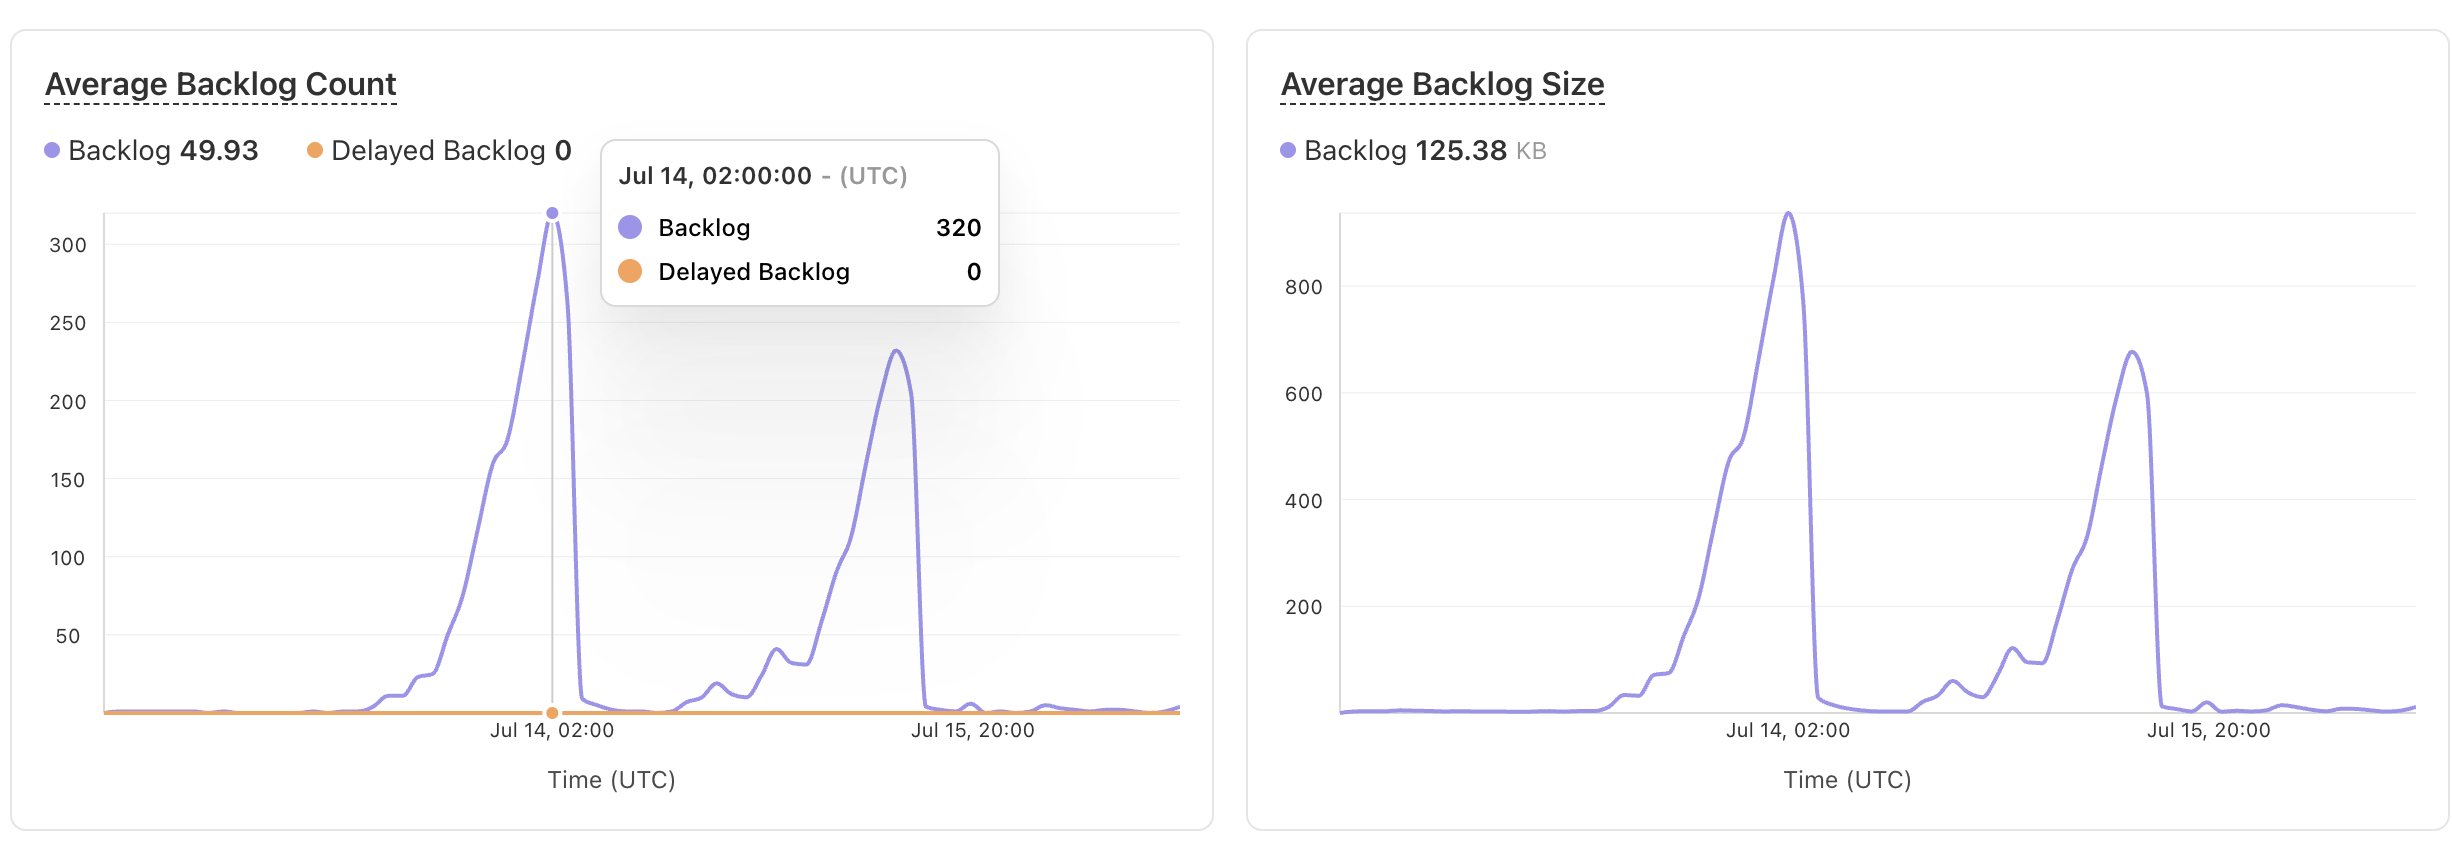The width and height of the screenshot is (2452, 844).
Task: Click the tooltip timestamp Jul 14, 02:00:00
Action: [715, 176]
